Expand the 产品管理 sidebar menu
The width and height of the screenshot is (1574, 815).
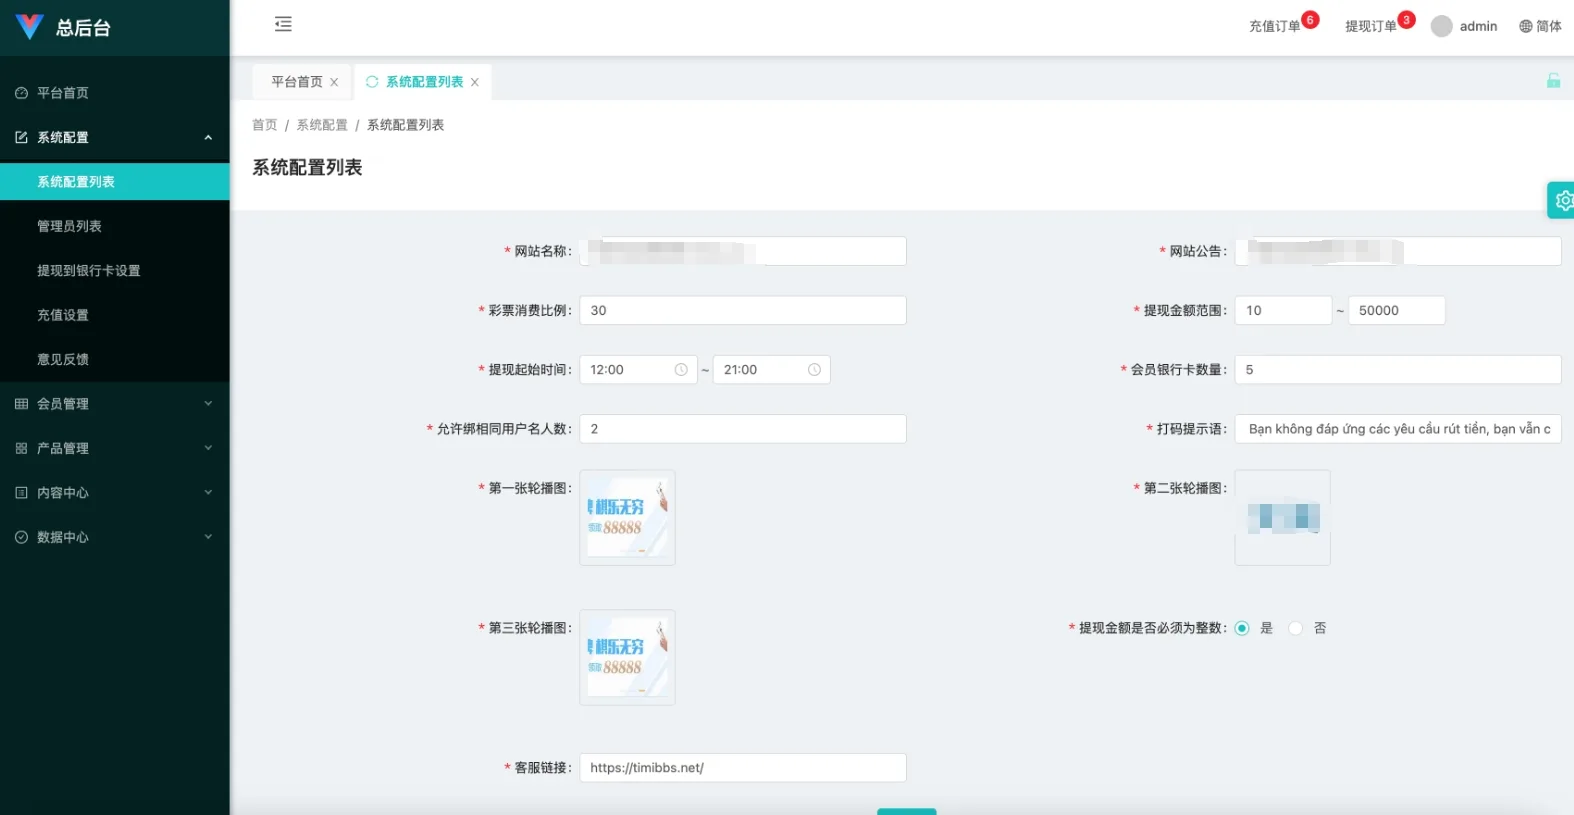click(x=115, y=448)
